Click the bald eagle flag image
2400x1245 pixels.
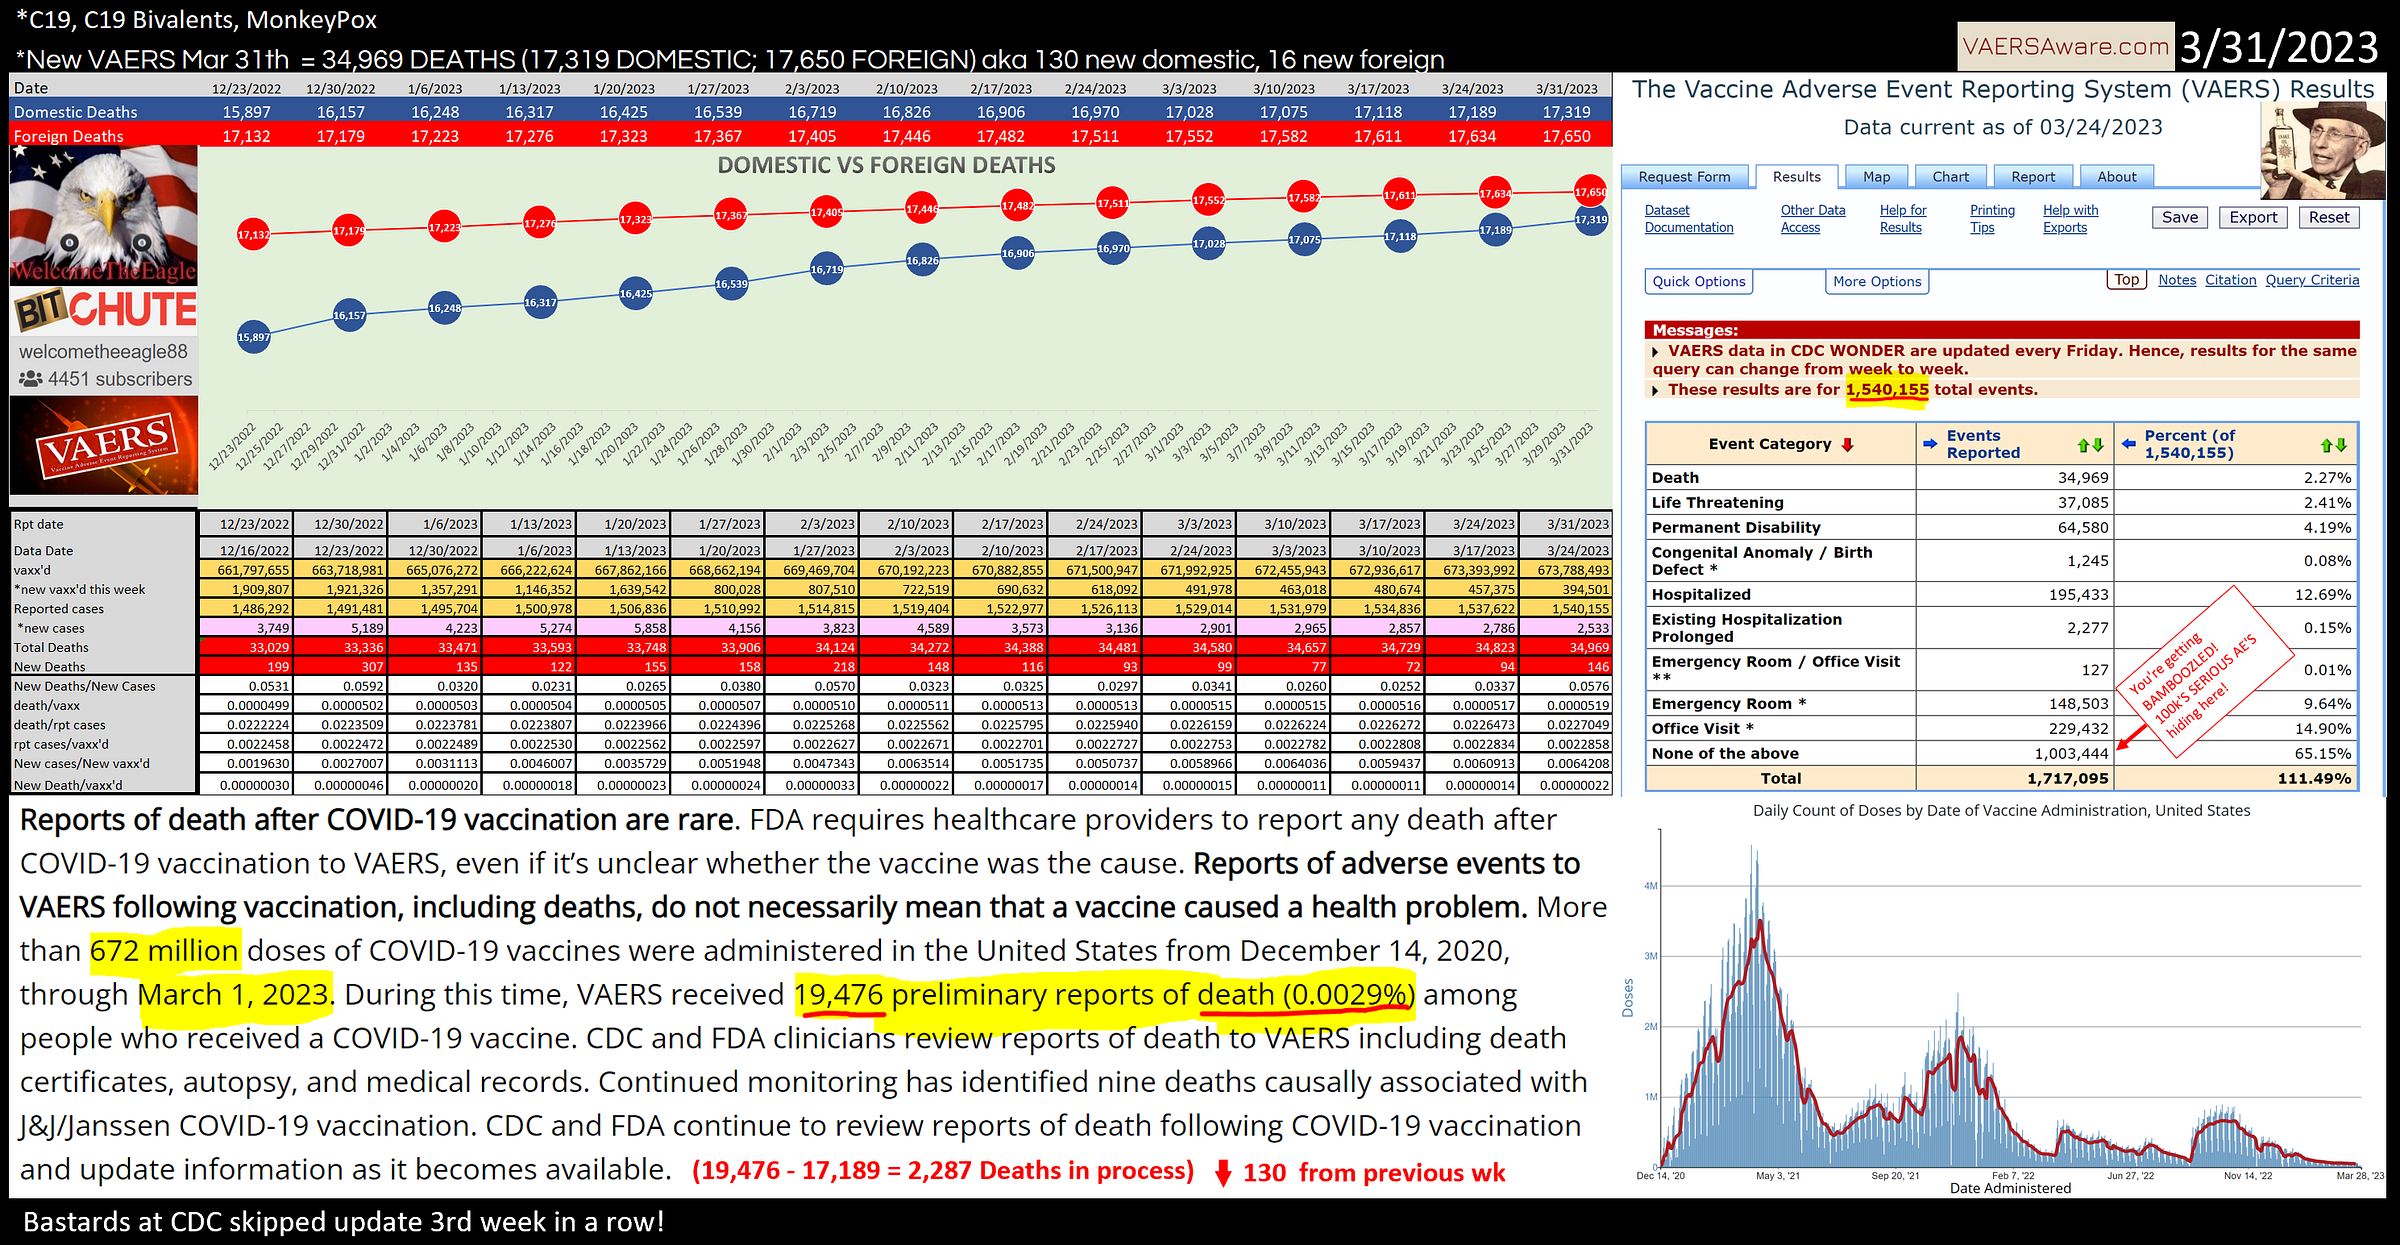(104, 215)
